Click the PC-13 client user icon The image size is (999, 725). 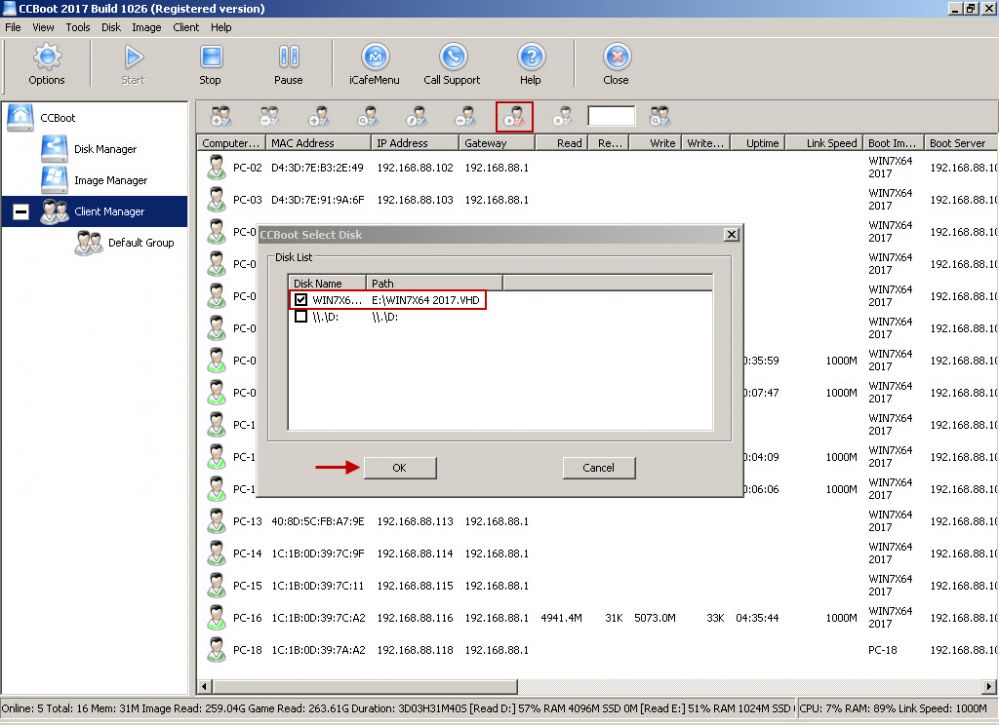tap(217, 521)
